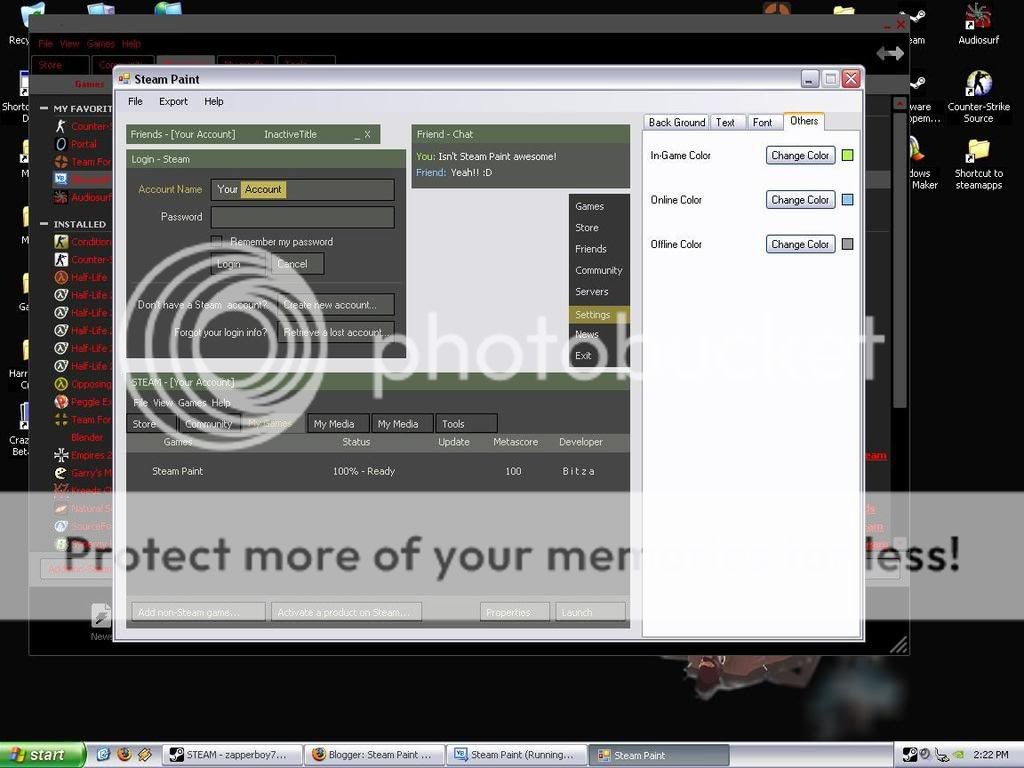
Task: Open the Shortcut to steamapps folder icon
Action: [x=978, y=152]
